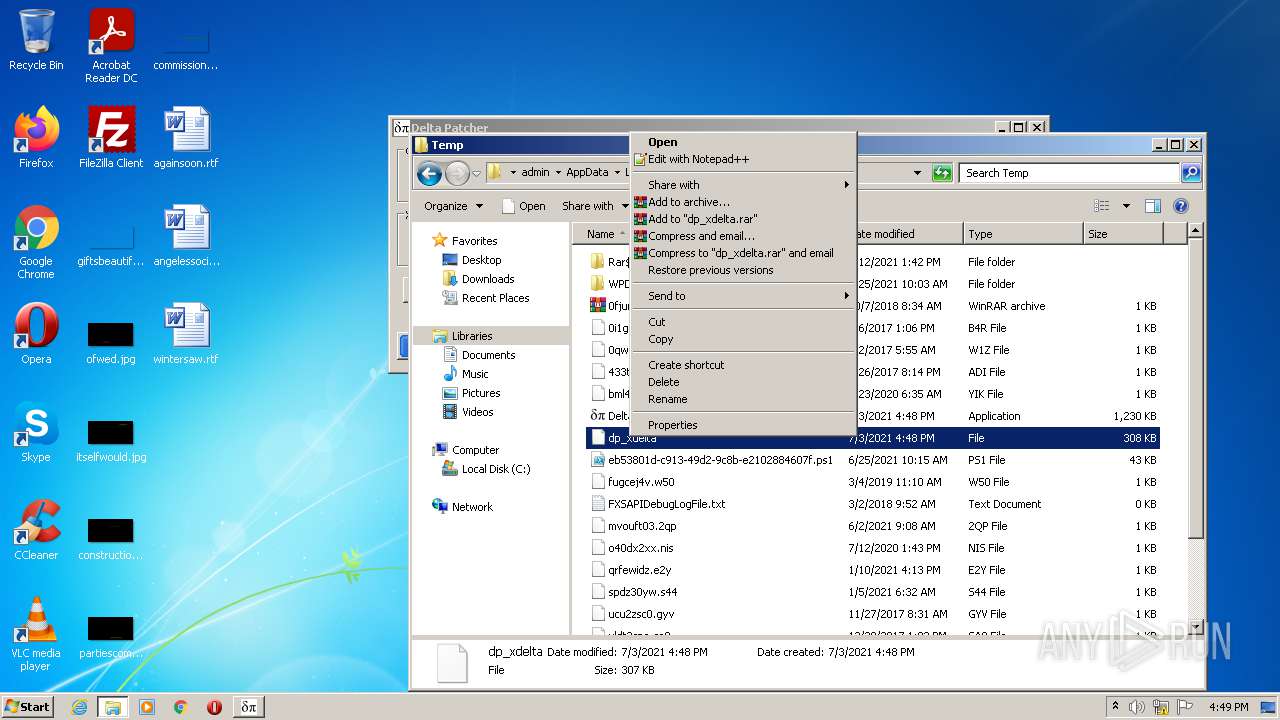This screenshot has width=1280, height=720.
Task: Click Windows Explorer taskbar icon
Action: 112,707
